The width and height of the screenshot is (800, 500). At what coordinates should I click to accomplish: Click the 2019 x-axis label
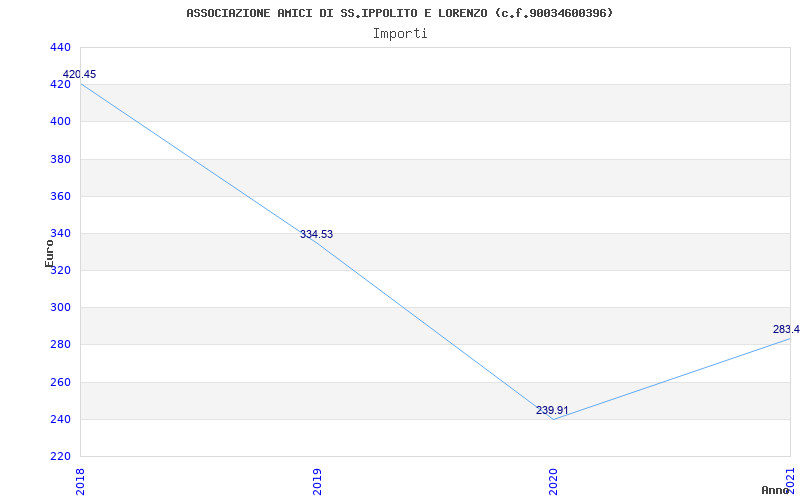click(x=317, y=480)
